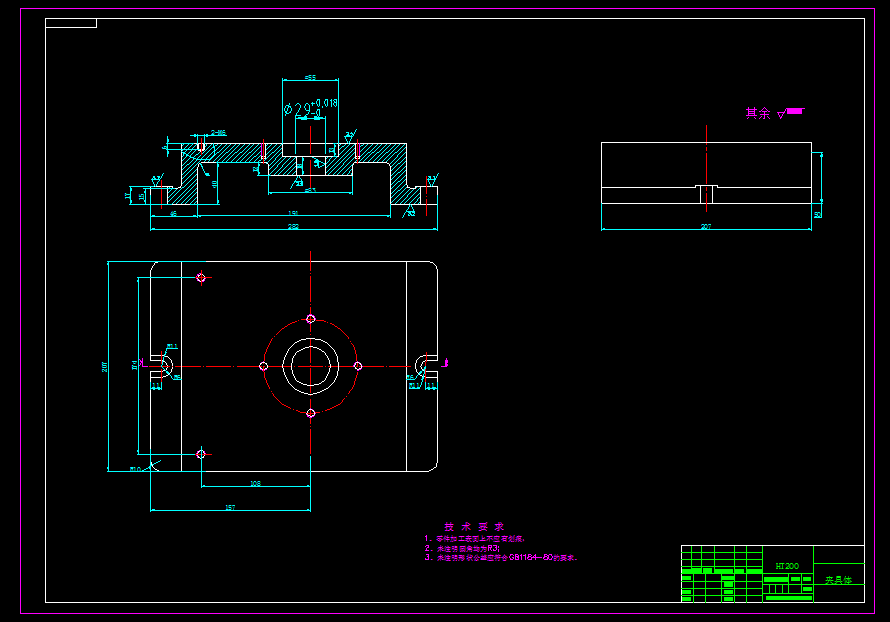Click the HT200 material label

click(x=787, y=566)
